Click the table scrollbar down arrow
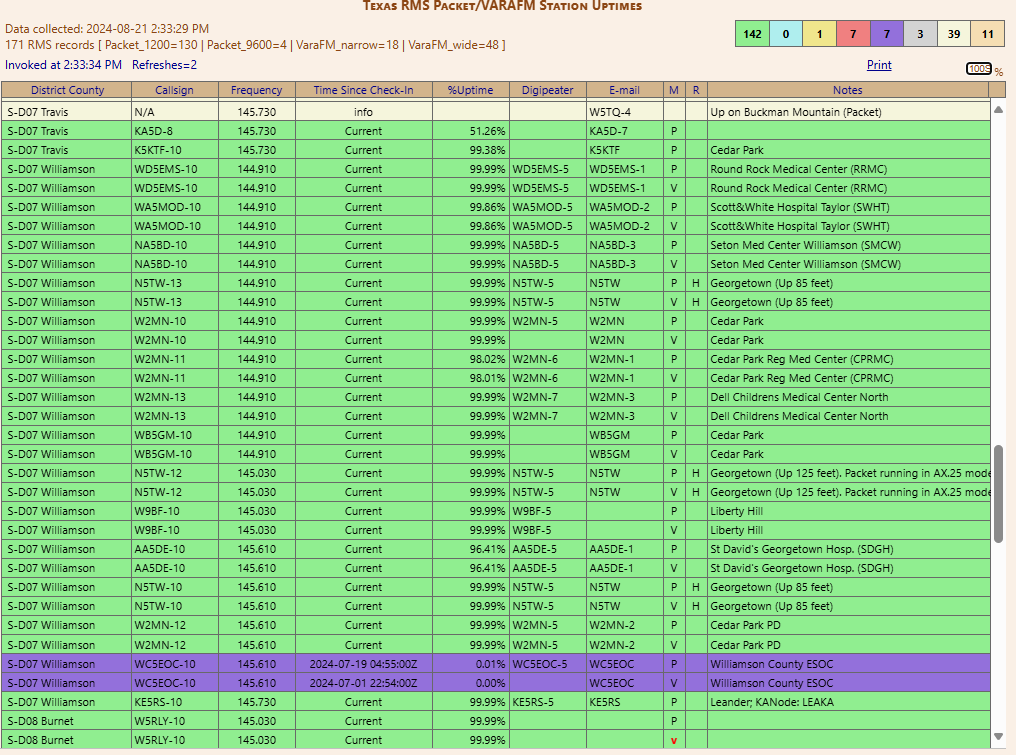This screenshot has width=1016, height=755. tap(999, 736)
